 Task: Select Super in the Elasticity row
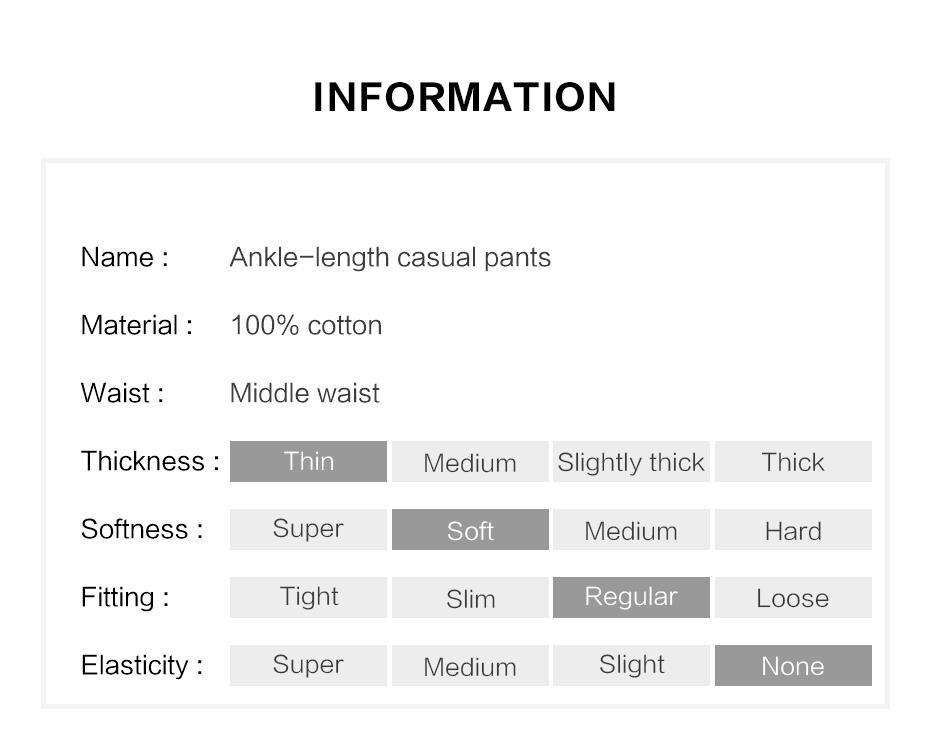point(308,665)
